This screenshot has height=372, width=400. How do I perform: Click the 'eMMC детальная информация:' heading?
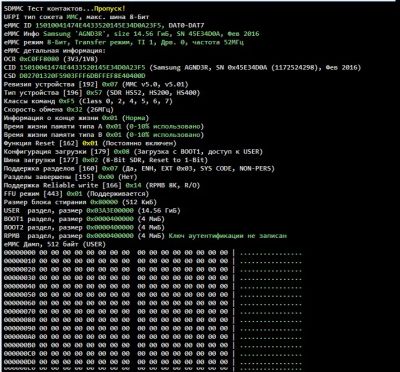click(54, 51)
